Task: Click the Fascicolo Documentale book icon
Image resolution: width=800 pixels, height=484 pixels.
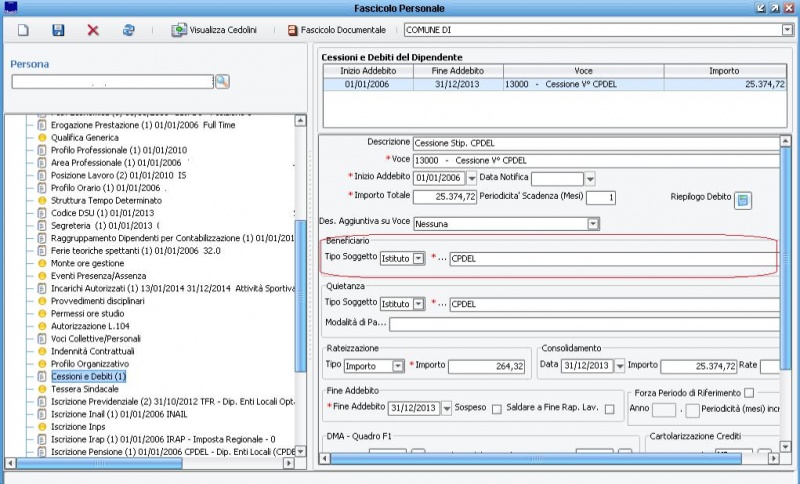Action: (x=292, y=31)
